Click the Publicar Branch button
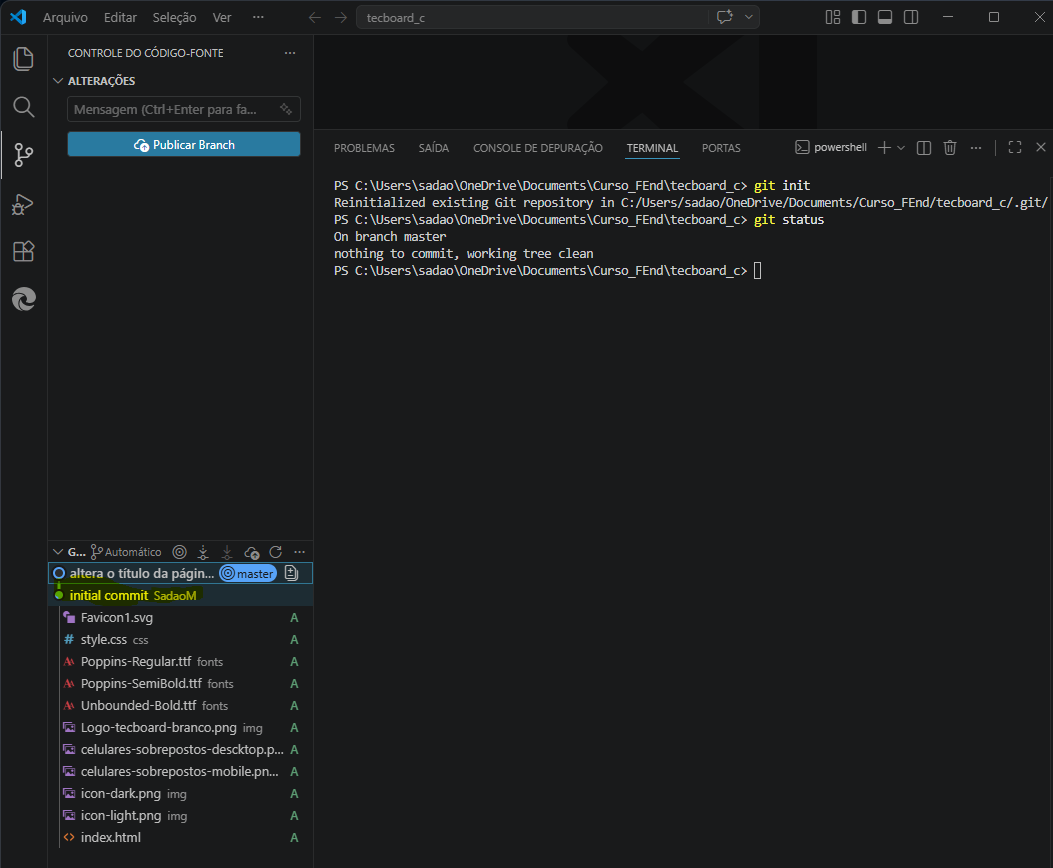Screen dimensions: 1053x868 pyautogui.click(x=184, y=145)
